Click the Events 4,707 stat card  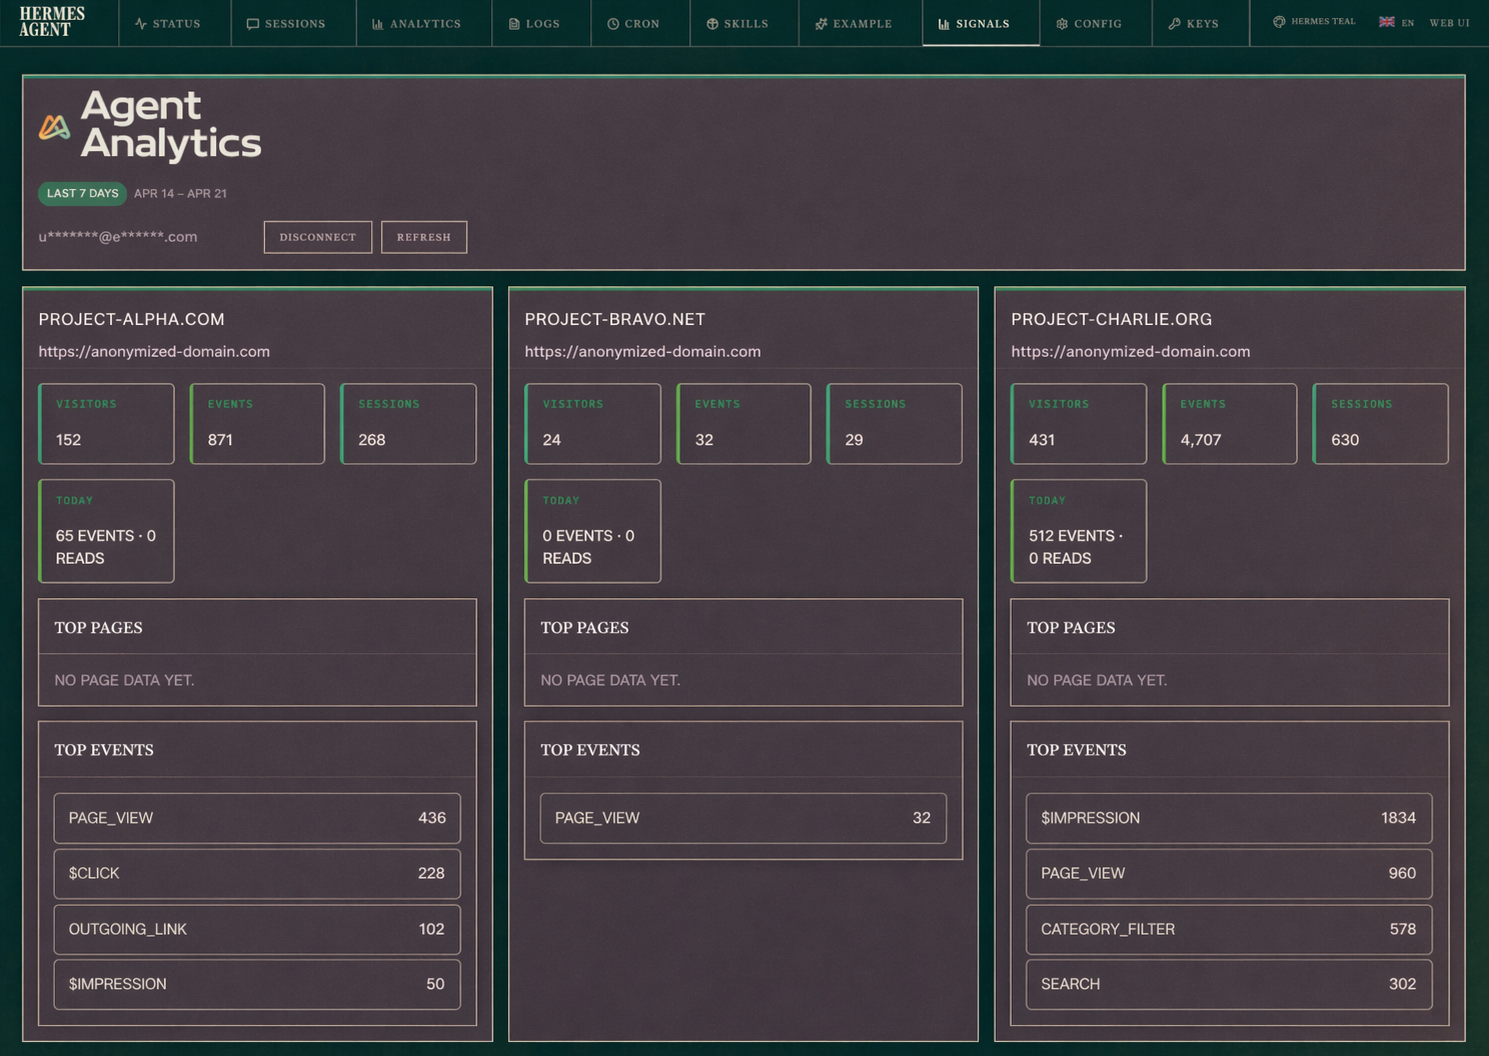pos(1229,424)
